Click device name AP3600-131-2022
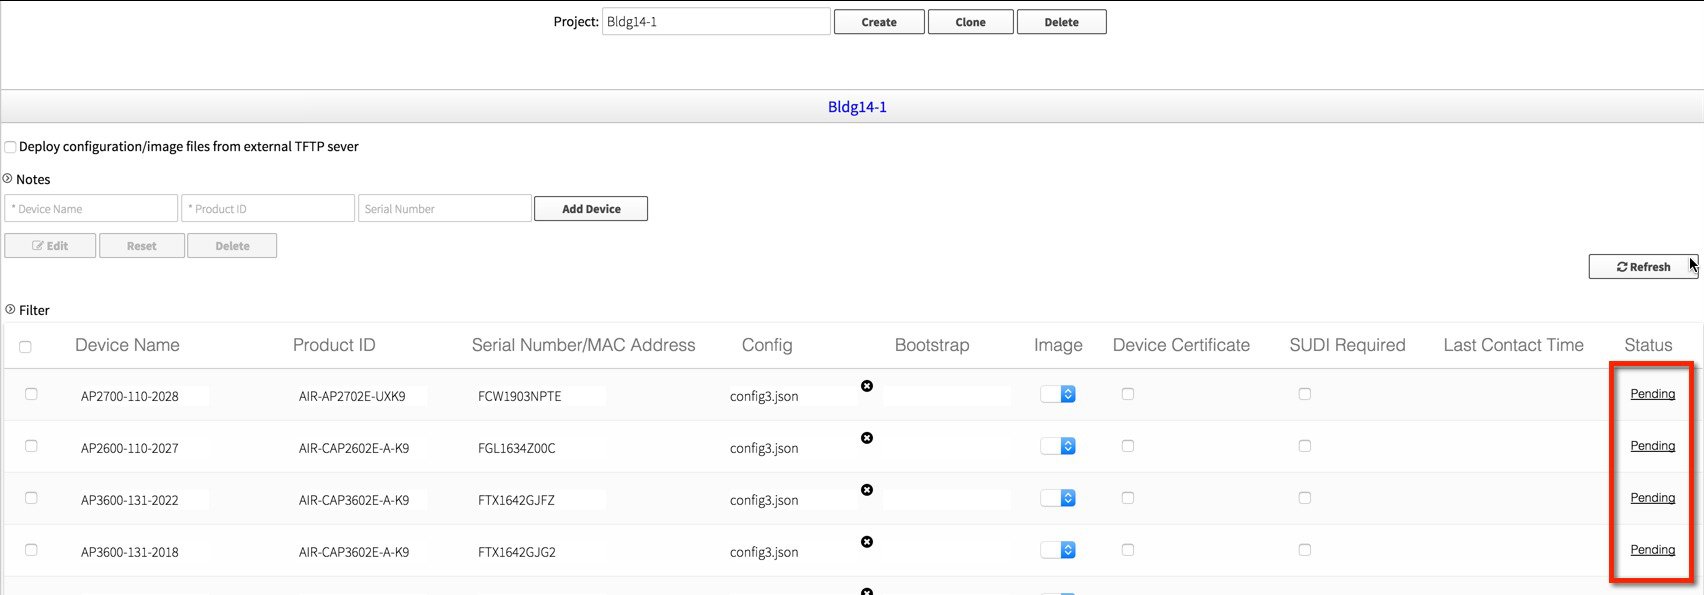This screenshot has height=595, width=1705. click(130, 501)
